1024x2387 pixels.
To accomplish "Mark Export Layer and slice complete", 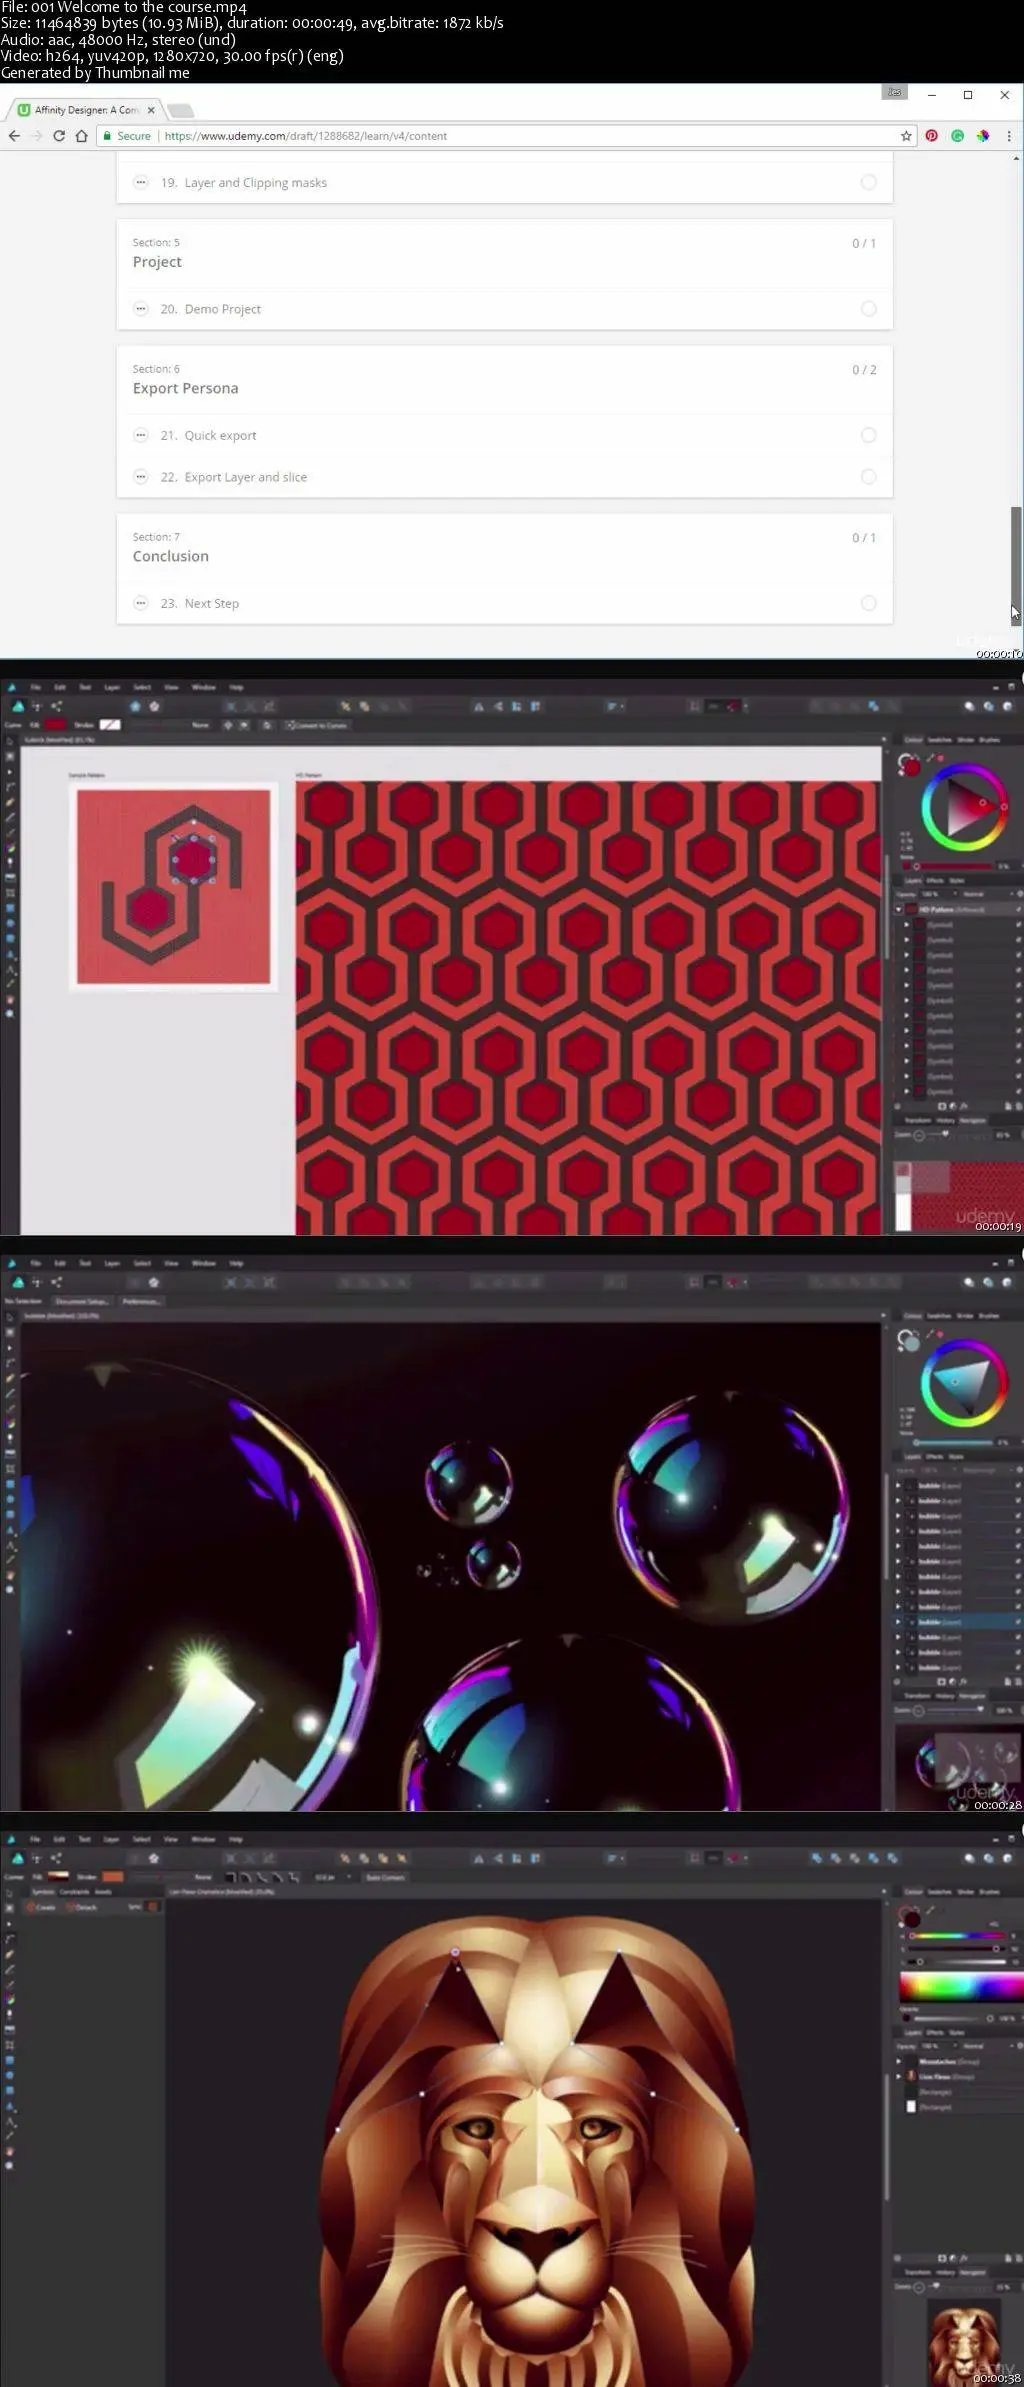I will tap(869, 477).
